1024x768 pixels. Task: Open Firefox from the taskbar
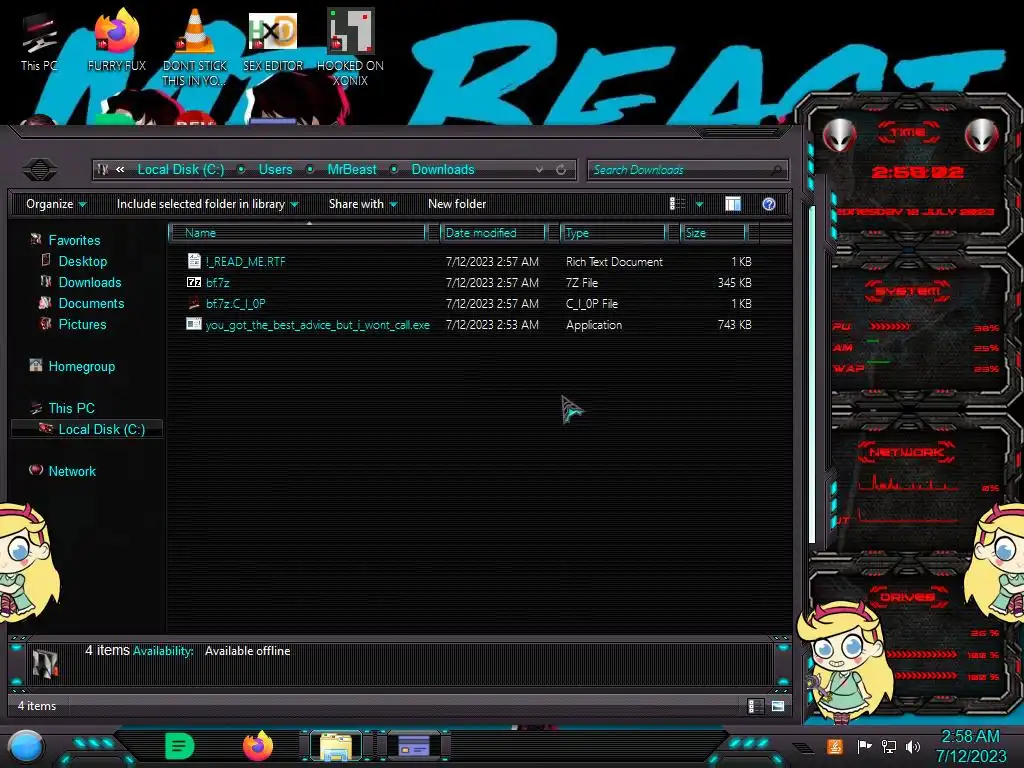coord(258,746)
